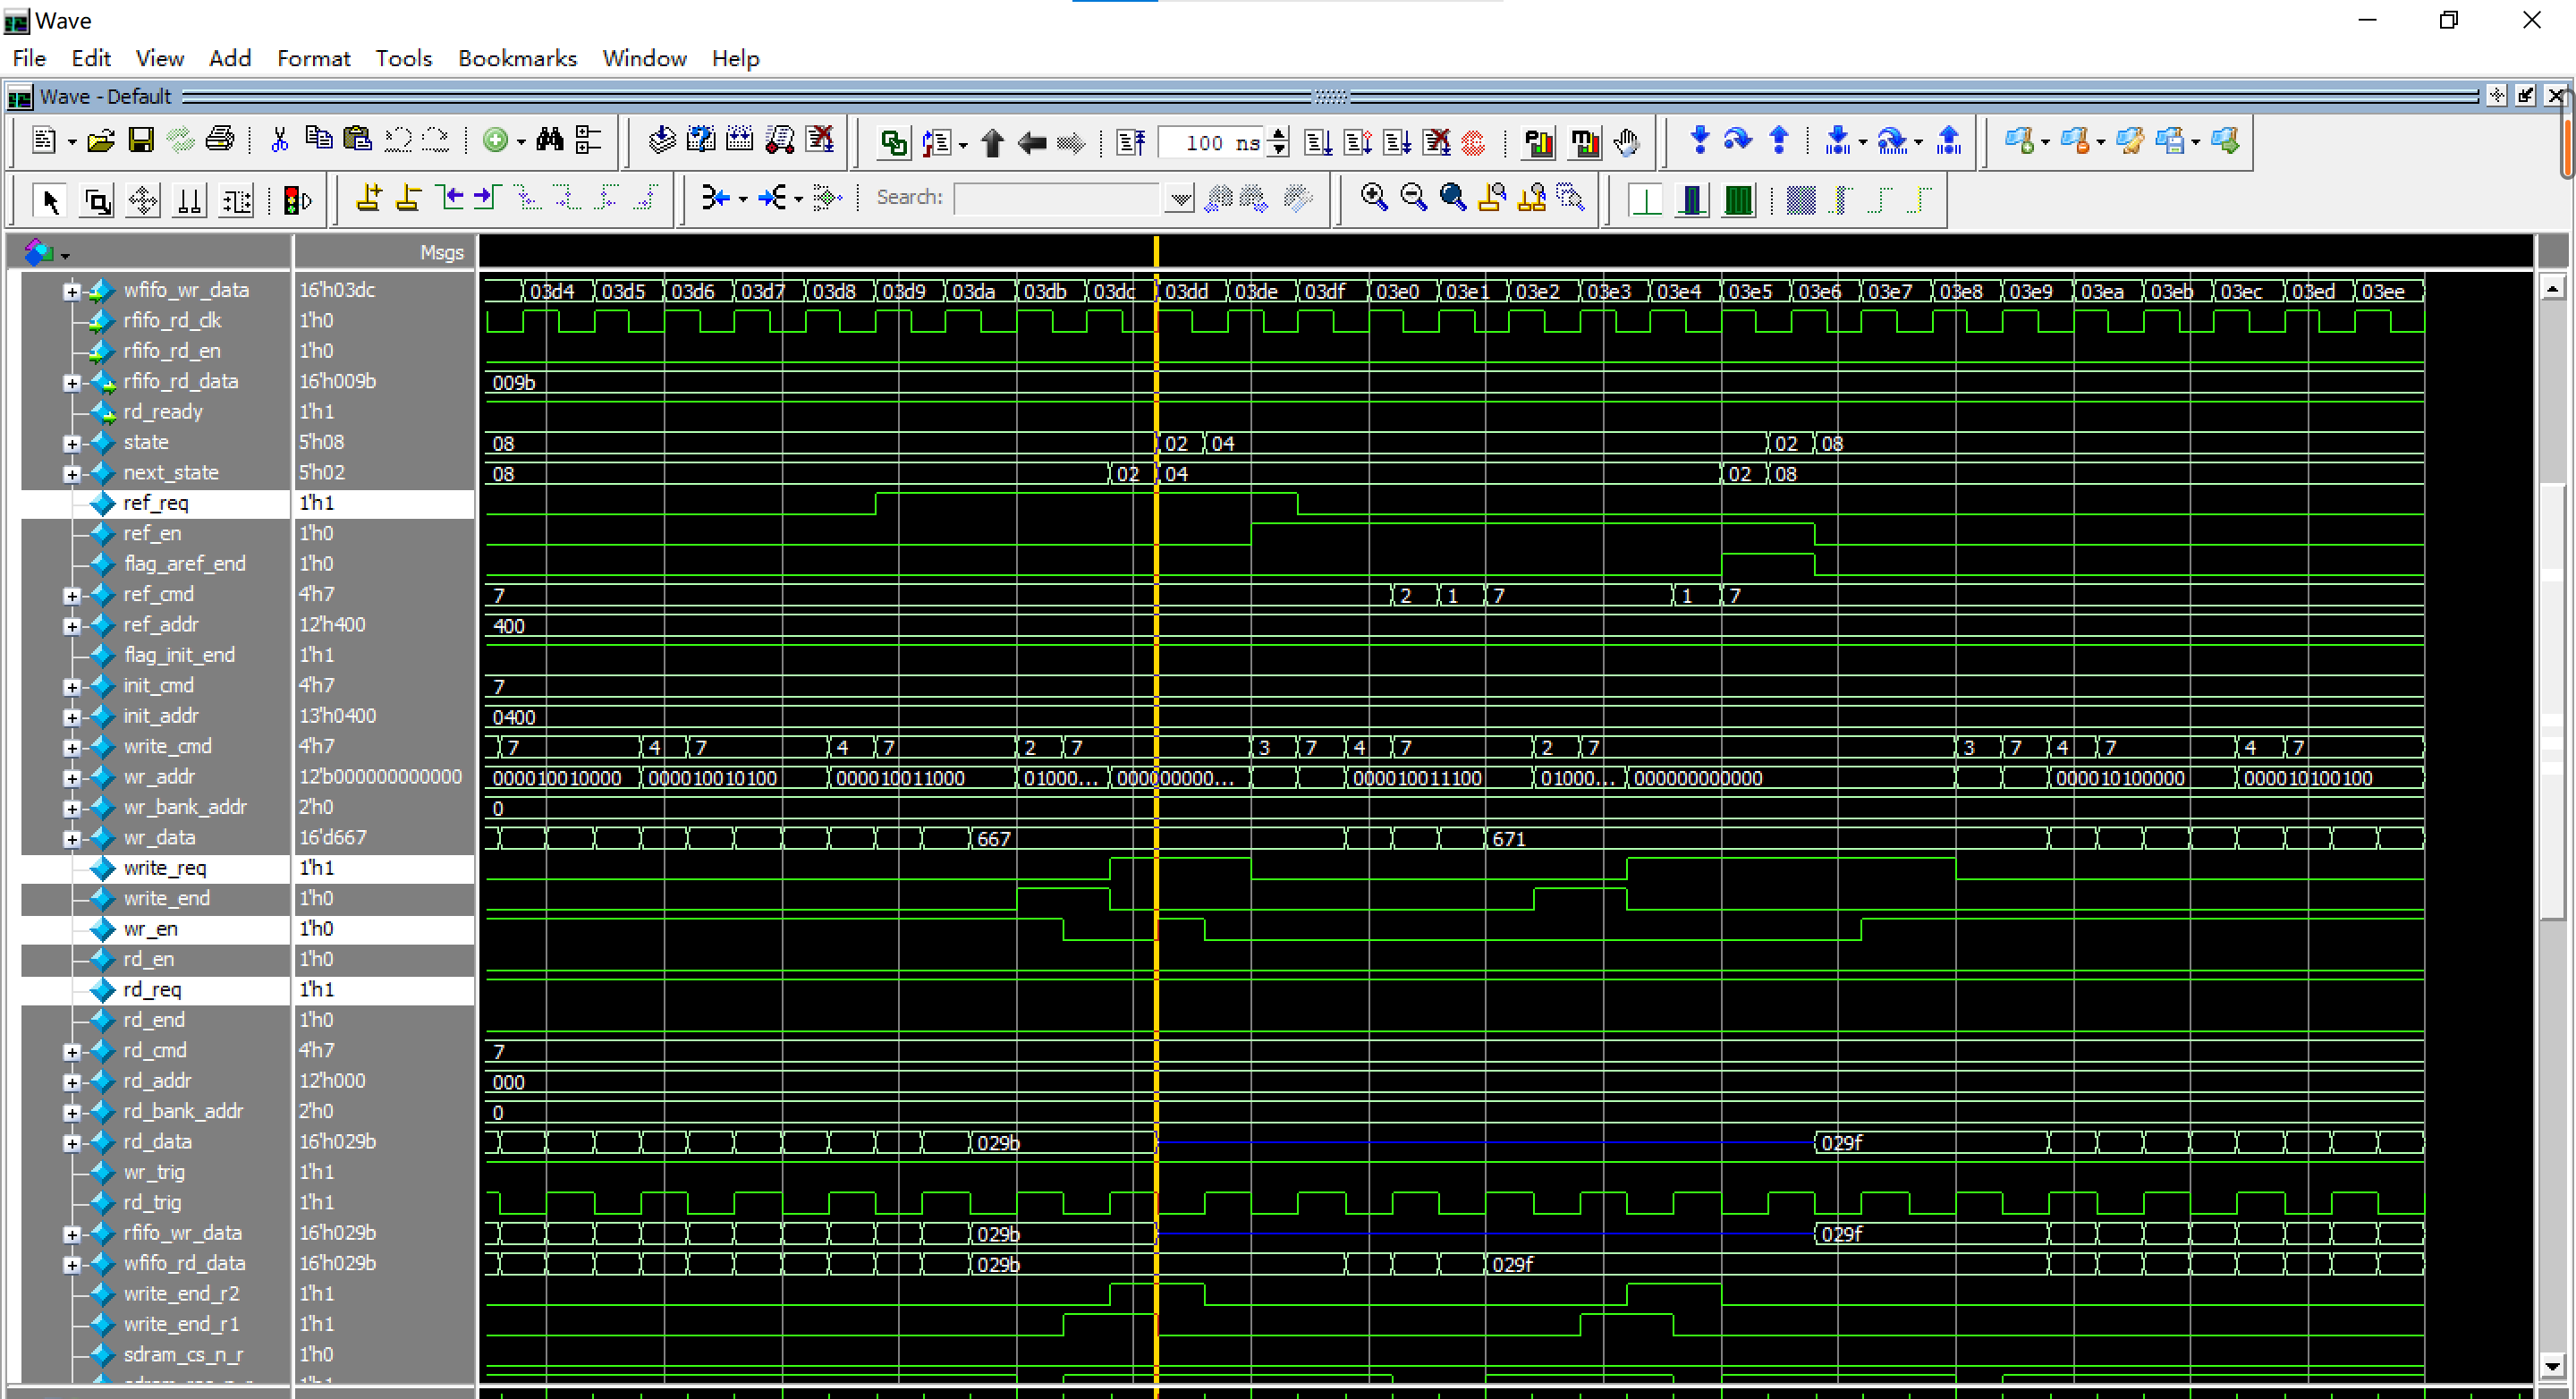Click the Find Previous Transition icon

point(452,198)
